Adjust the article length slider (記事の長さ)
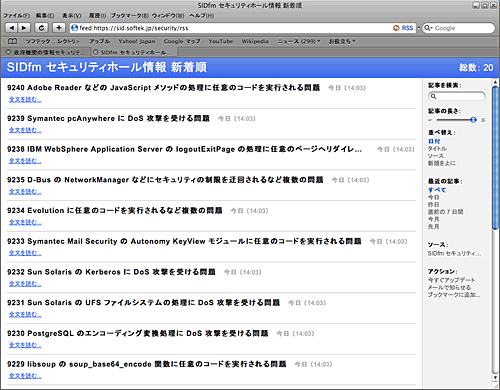 [x=473, y=120]
